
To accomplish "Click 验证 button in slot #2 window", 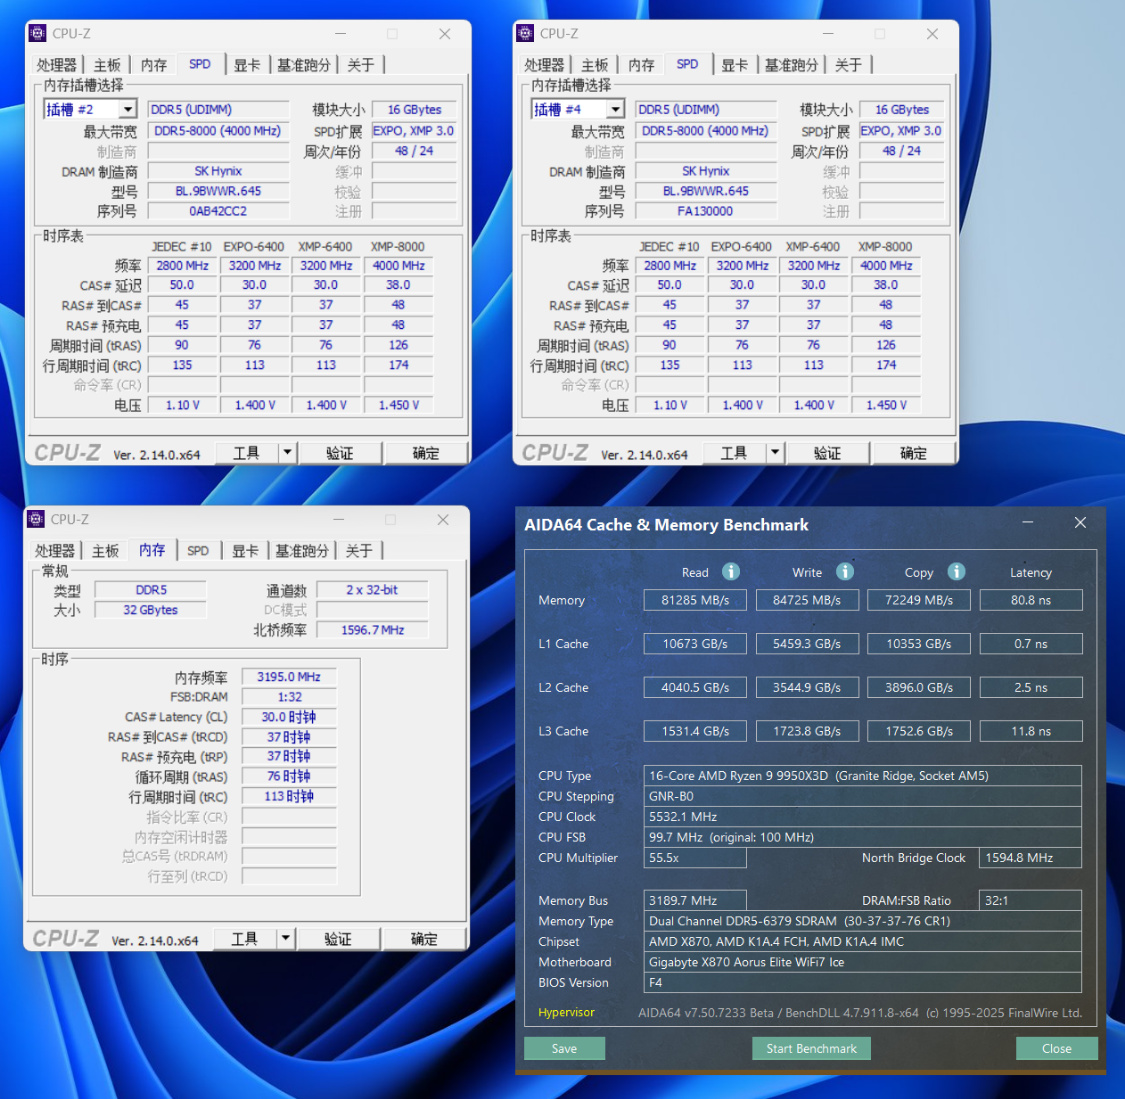I will click(x=339, y=453).
